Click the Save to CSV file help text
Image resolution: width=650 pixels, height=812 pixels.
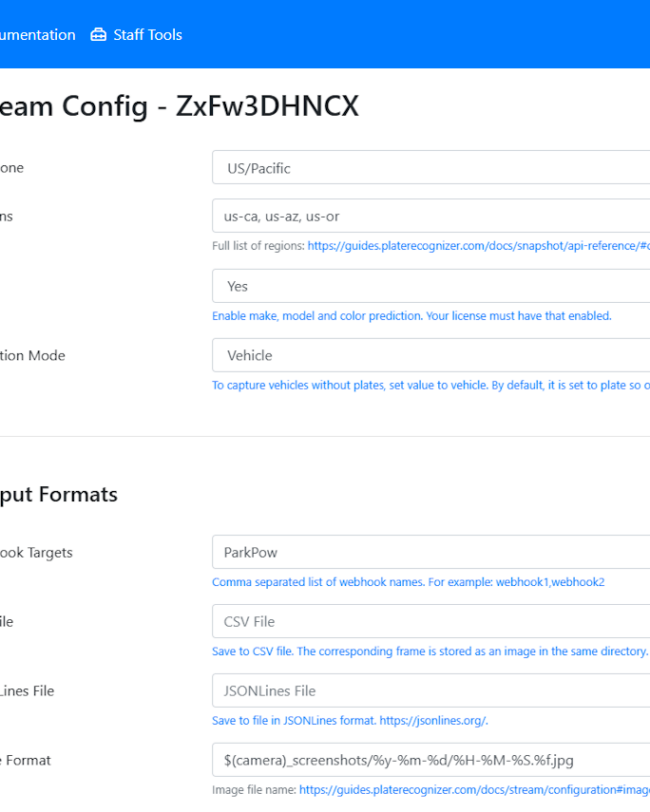[x=430, y=651]
